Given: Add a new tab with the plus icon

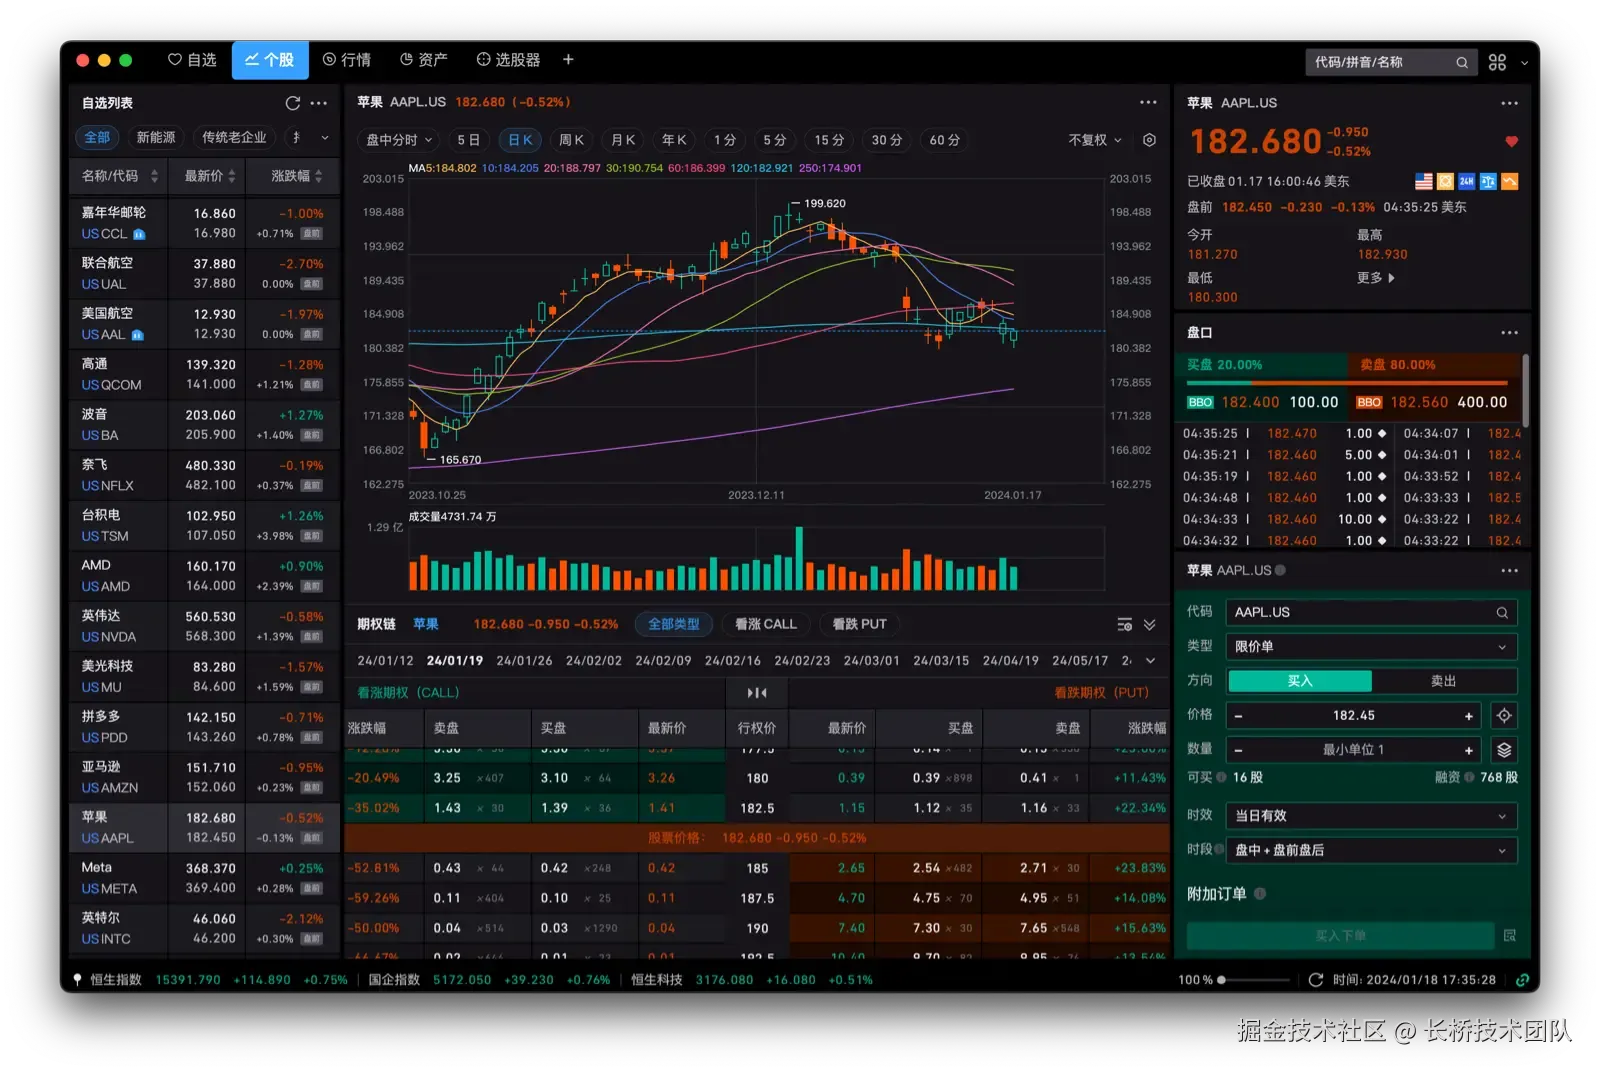Looking at the screenshot, I should tap(568, 60).
